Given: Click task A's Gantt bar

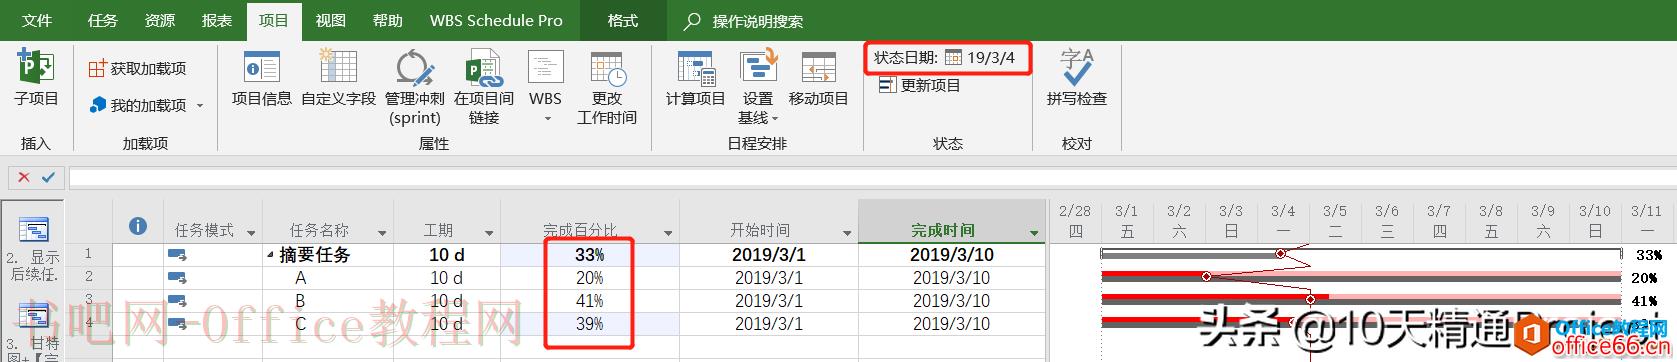Looking at the screenshot, I should (x=1360, y=277).
